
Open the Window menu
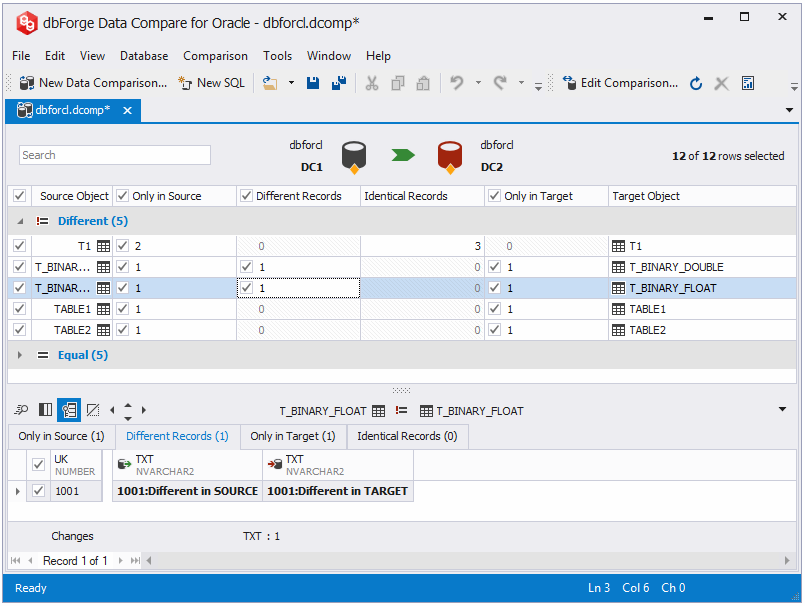click(329, 55)
